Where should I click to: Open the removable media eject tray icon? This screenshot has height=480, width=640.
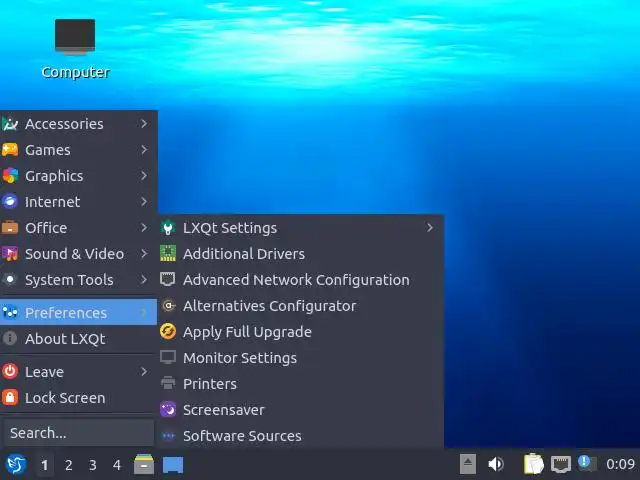pos(468,464)
